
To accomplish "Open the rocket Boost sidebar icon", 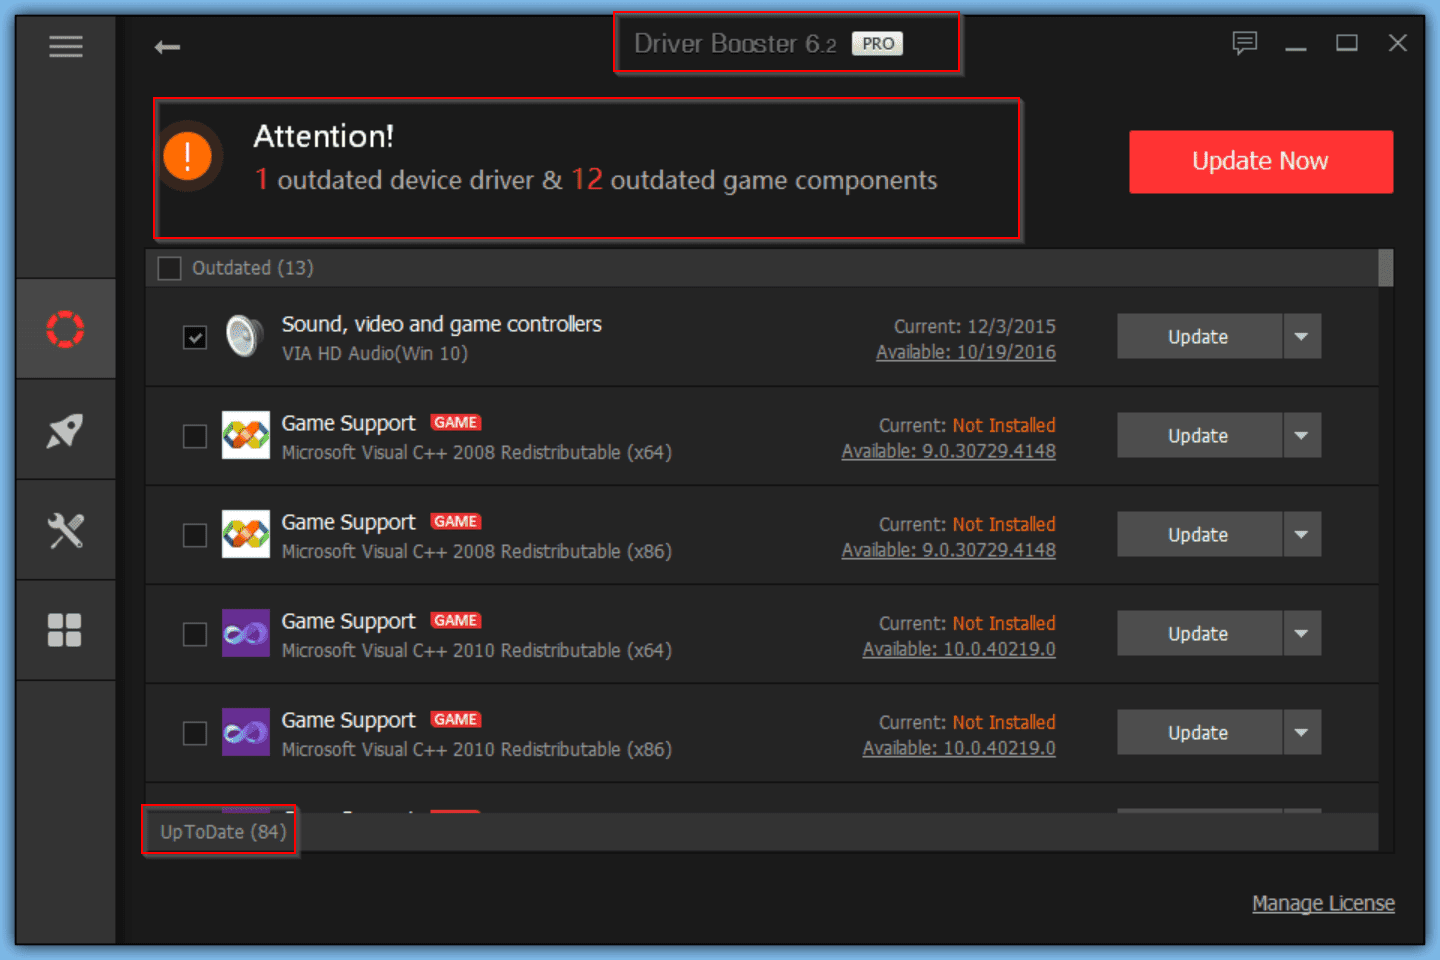I will 66,431.
